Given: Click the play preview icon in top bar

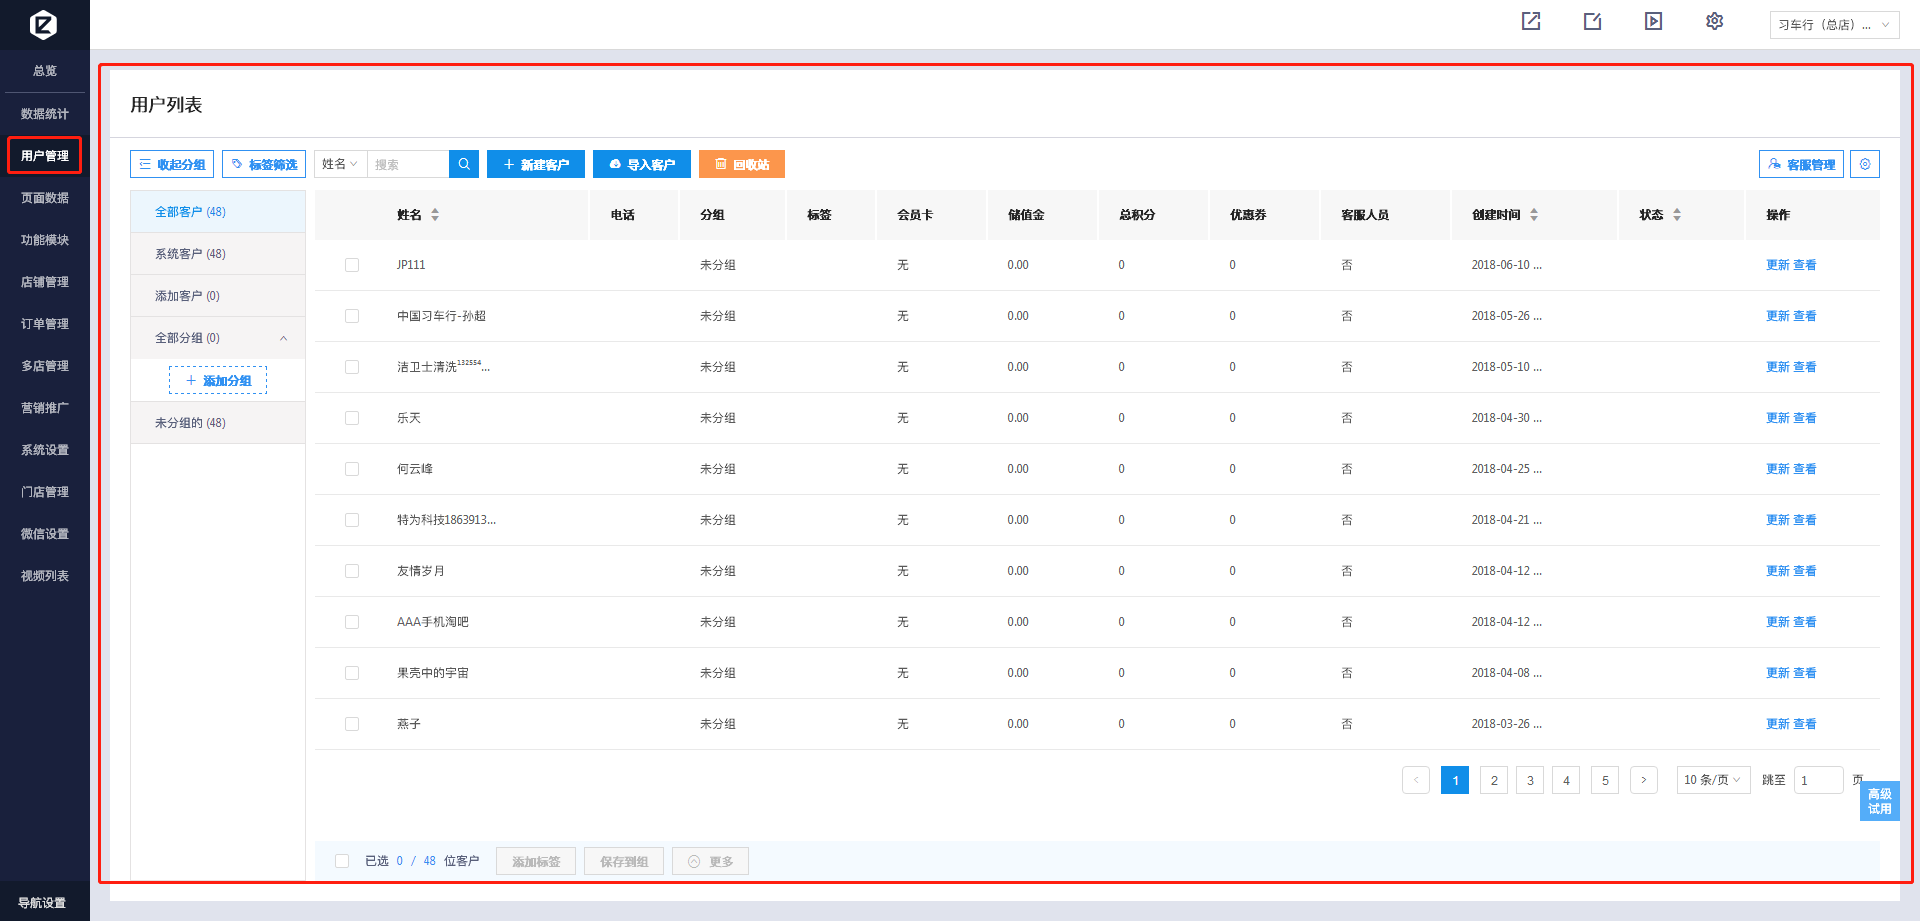Looking at the screenshot, I should 1653,21.
